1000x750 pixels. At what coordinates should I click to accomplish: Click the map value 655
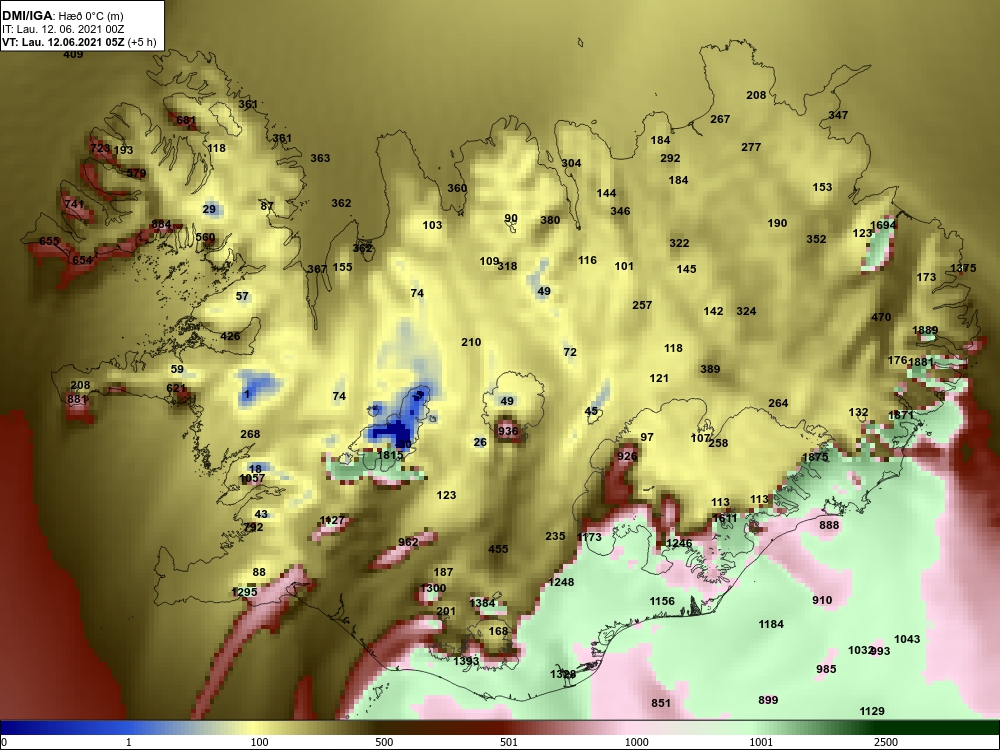tap(49, 241)
